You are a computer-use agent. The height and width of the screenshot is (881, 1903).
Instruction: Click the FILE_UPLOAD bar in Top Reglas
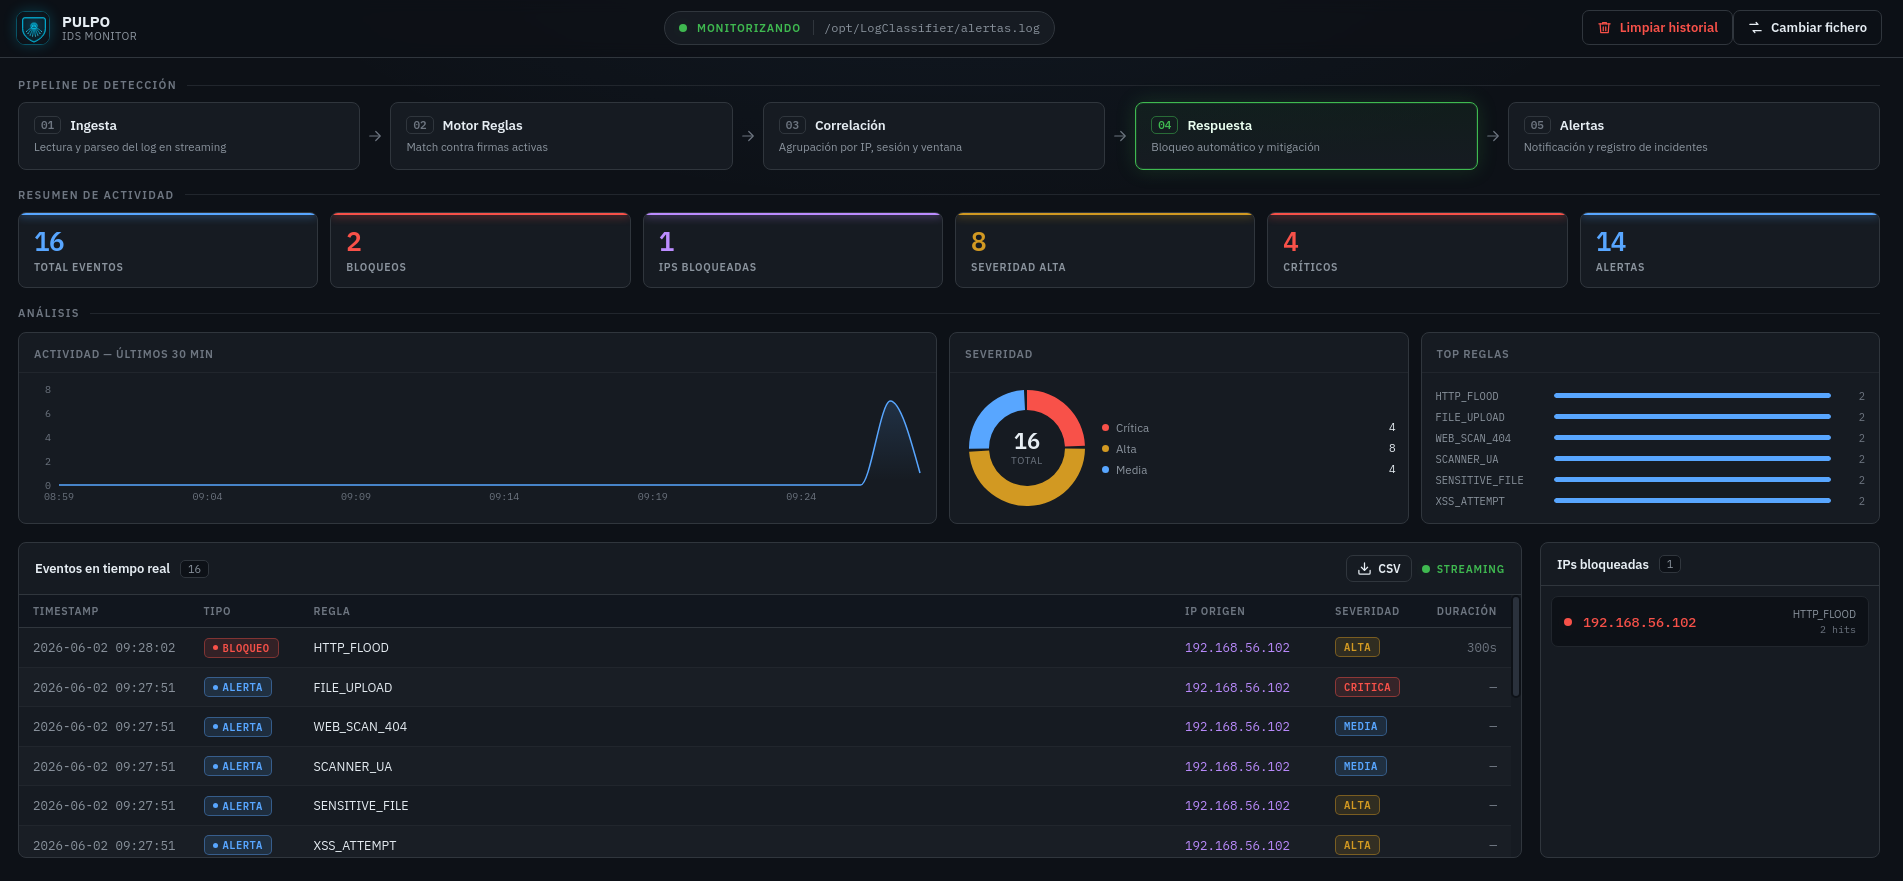click(x=1692, y=417)
